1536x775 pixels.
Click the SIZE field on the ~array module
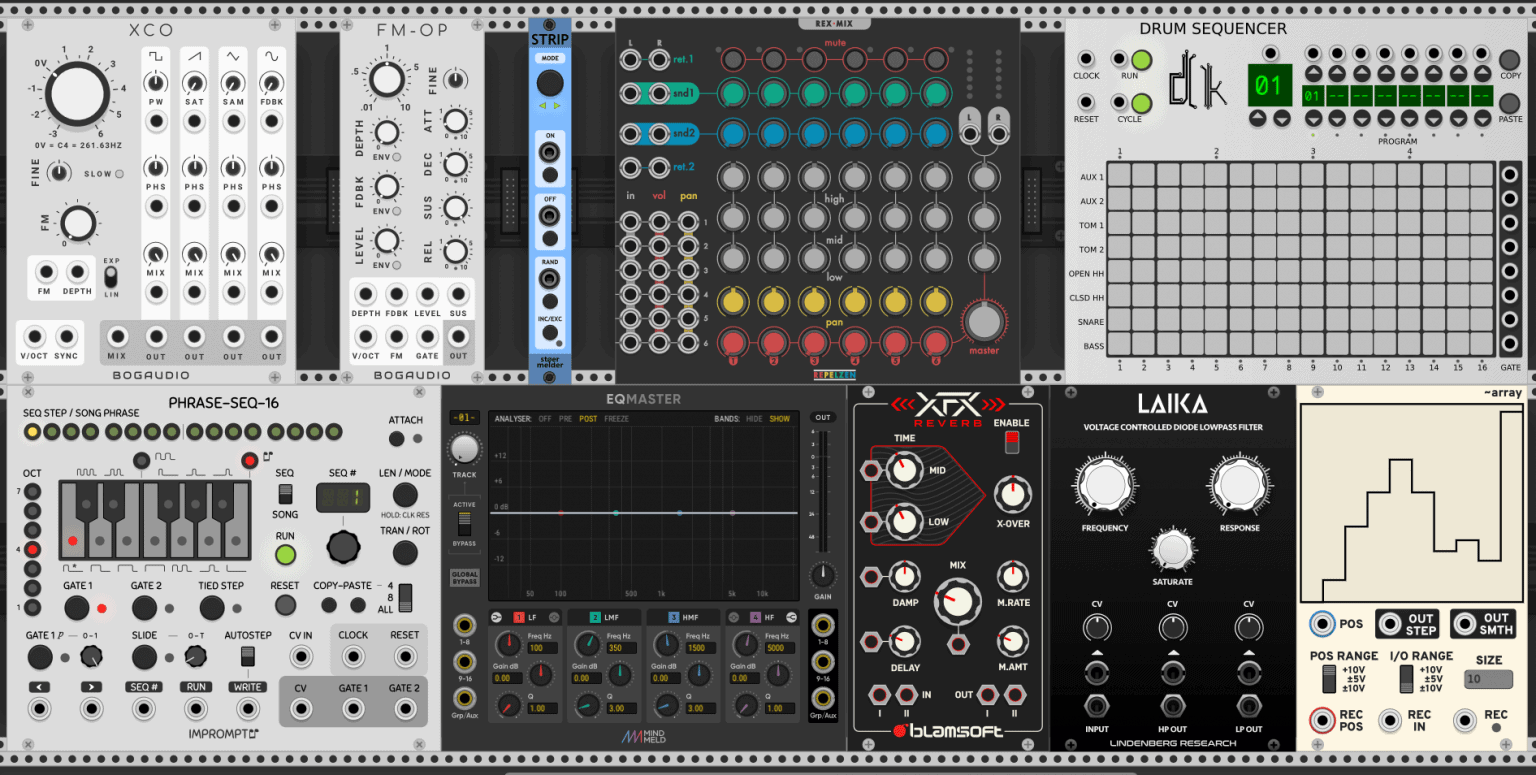(x=1487, y=678)
